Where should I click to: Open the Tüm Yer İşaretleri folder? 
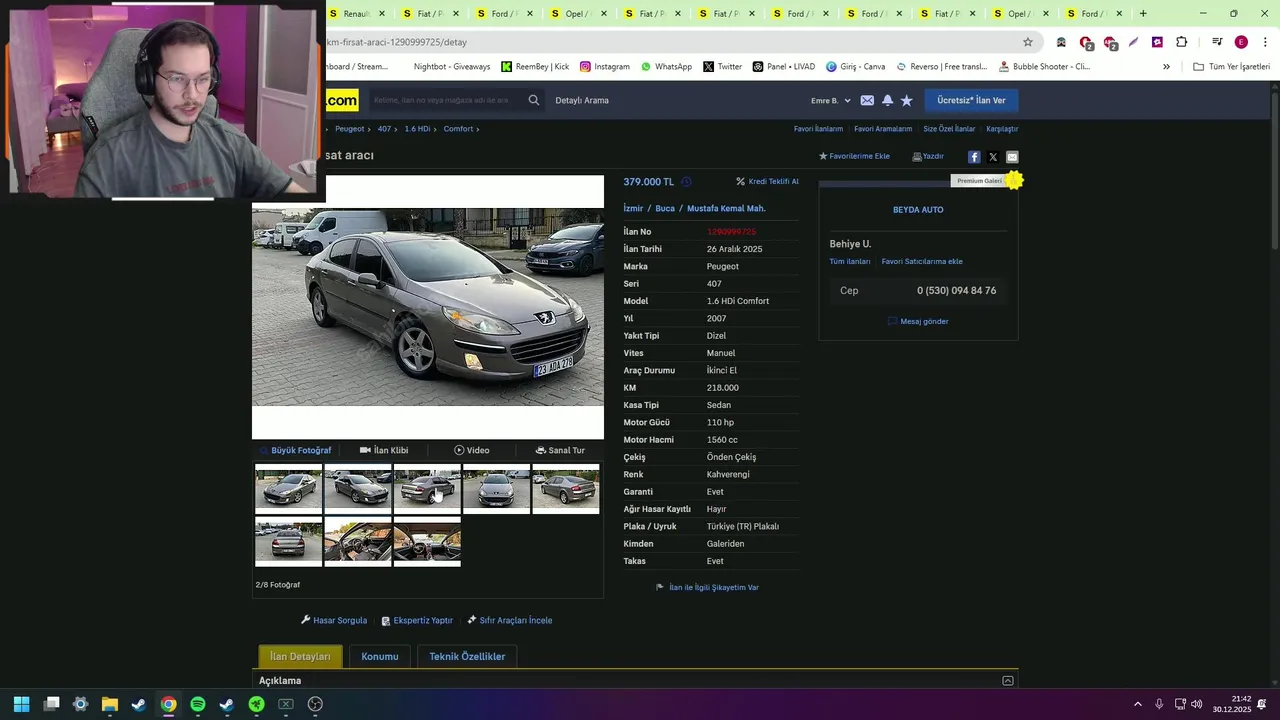[1231, 67]
